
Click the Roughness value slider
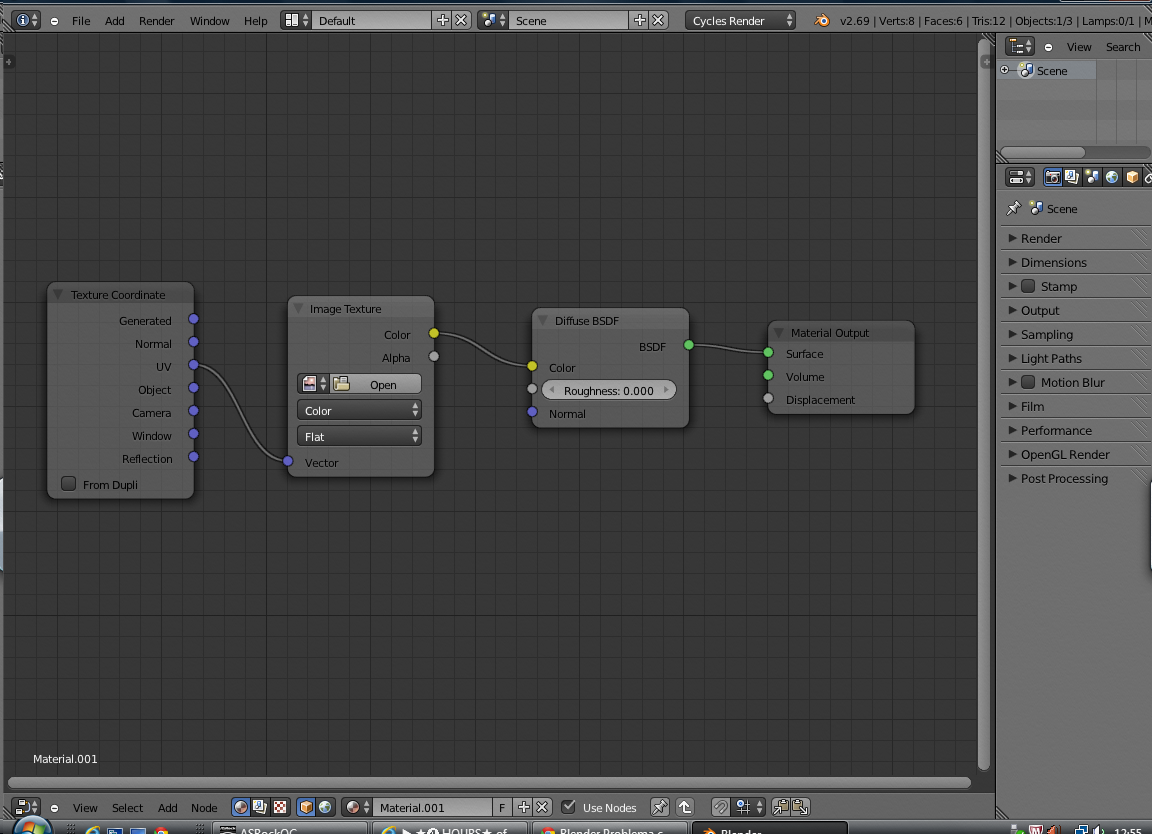point(608,390)
